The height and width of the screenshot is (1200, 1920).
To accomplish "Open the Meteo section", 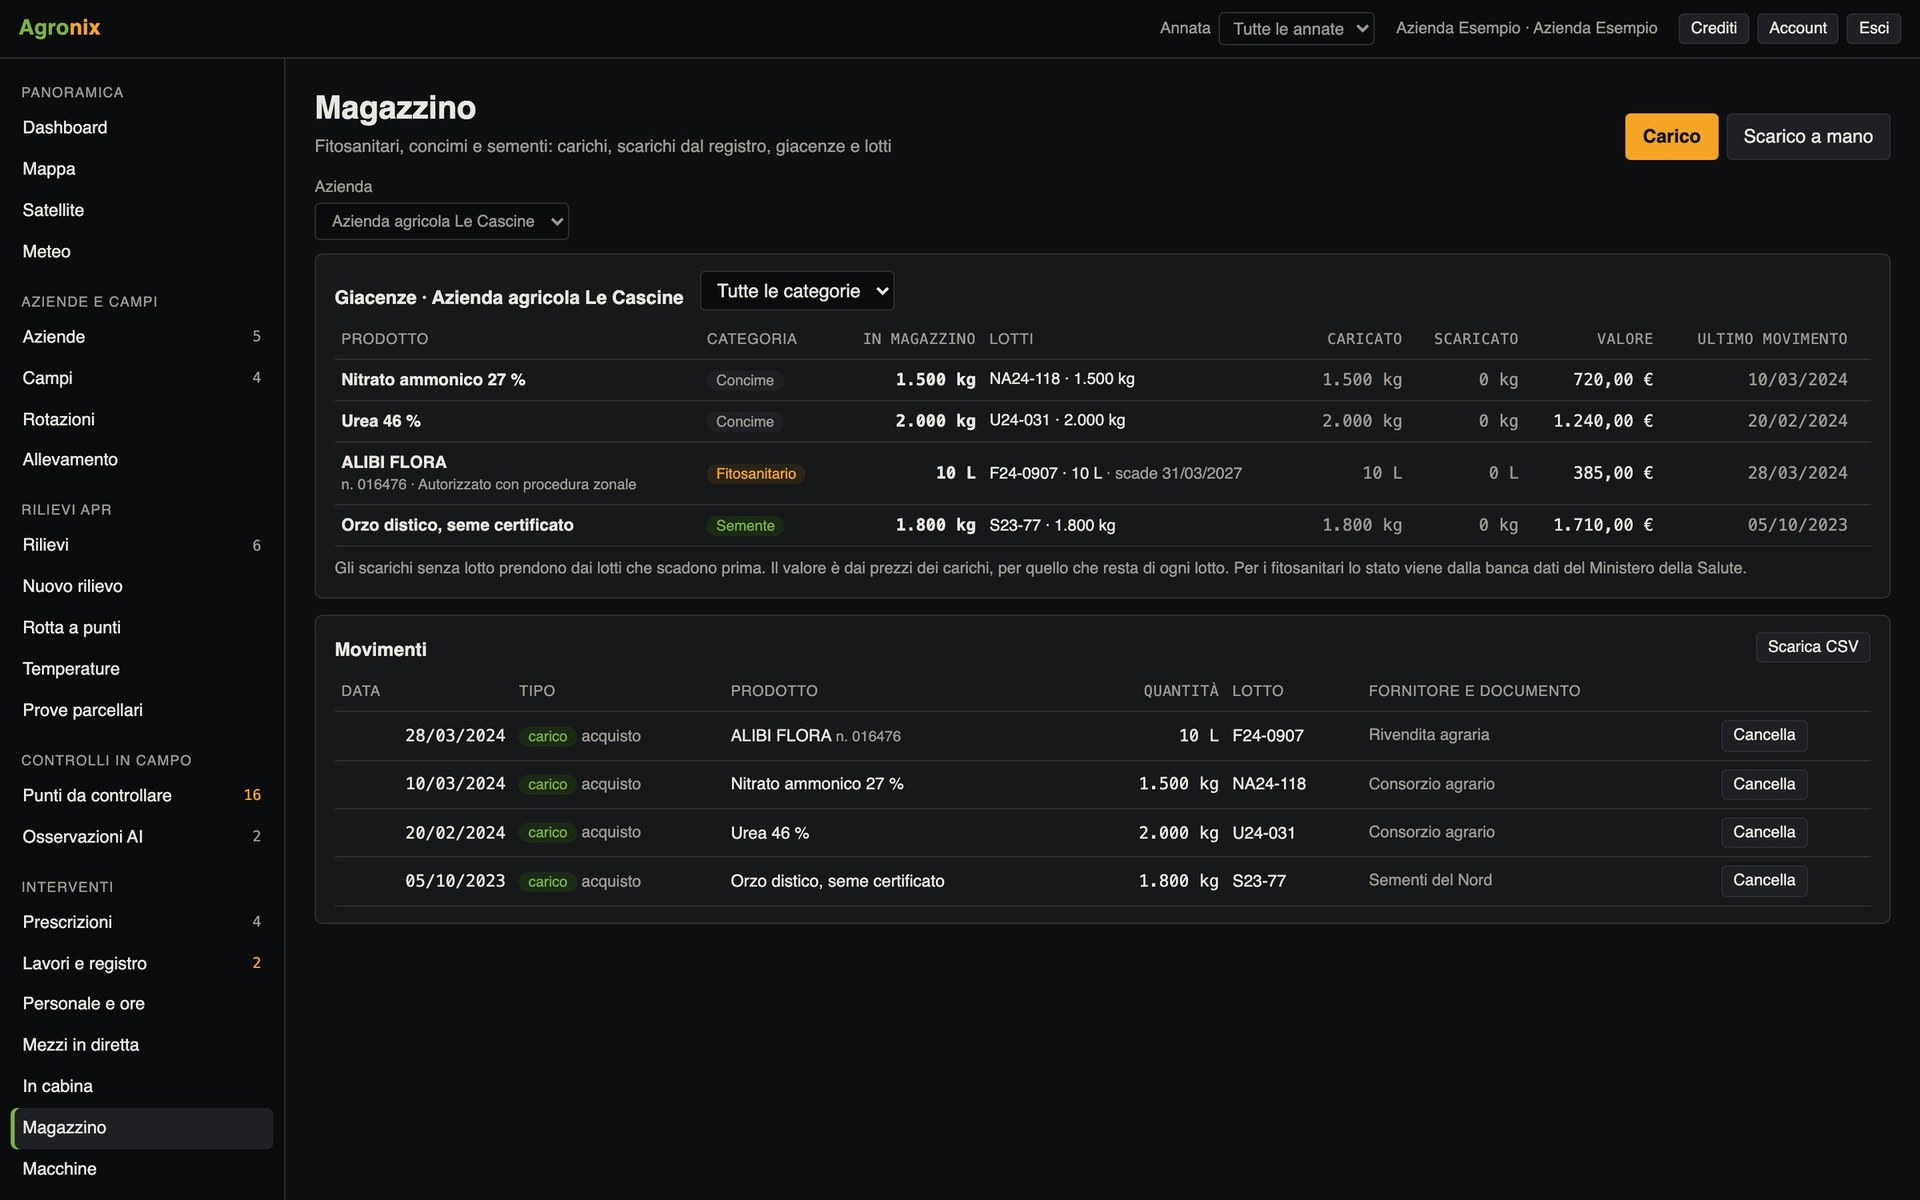I will pyautogui.click(x=142, y=251).
